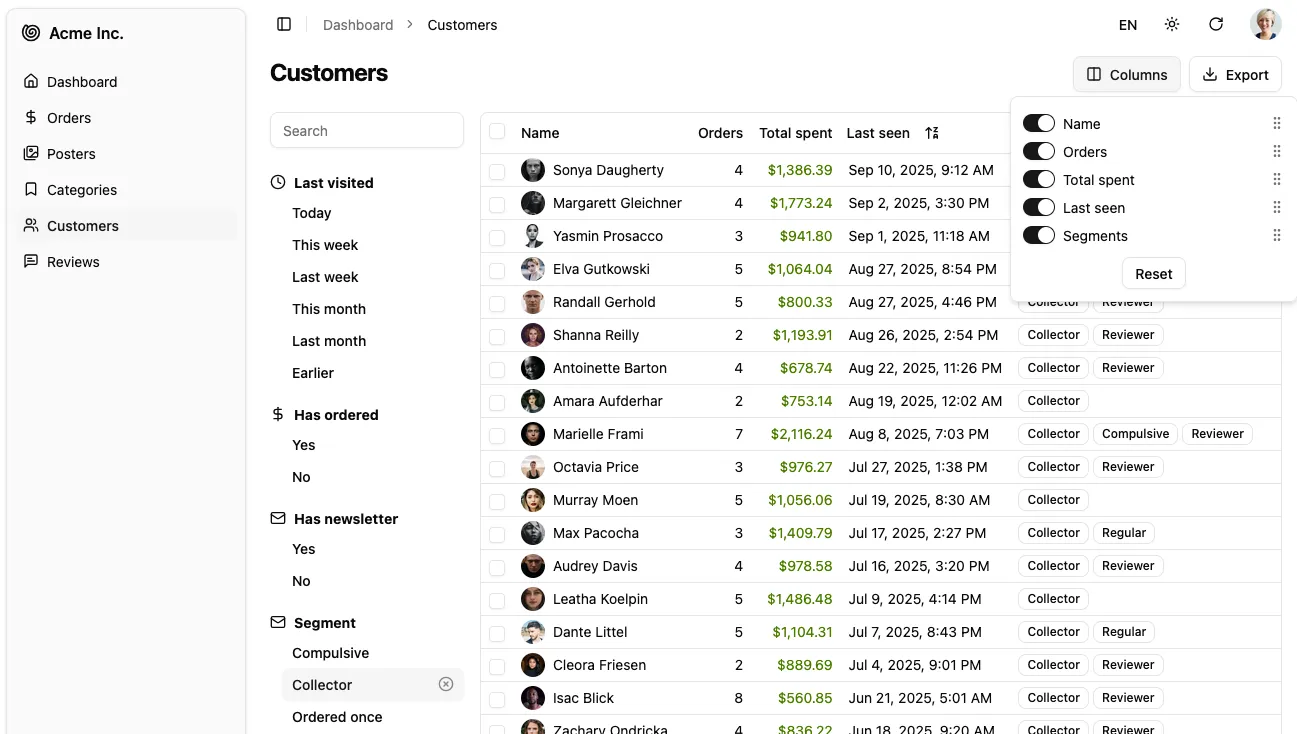Select all rows with header checkbox
The width and height of the screenshot is (1297, 734).
point(497,132)
